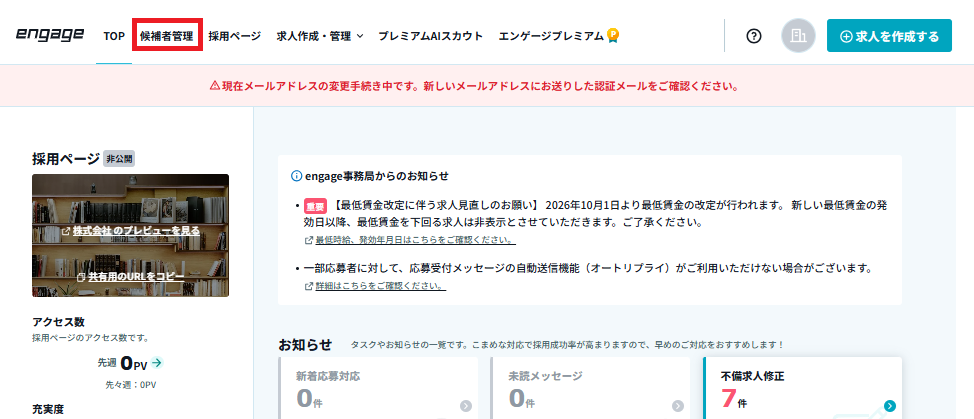The height and width of the screenshot is (419, 974).
Task: Click the 充実度 heading
Action: point(48,410)
